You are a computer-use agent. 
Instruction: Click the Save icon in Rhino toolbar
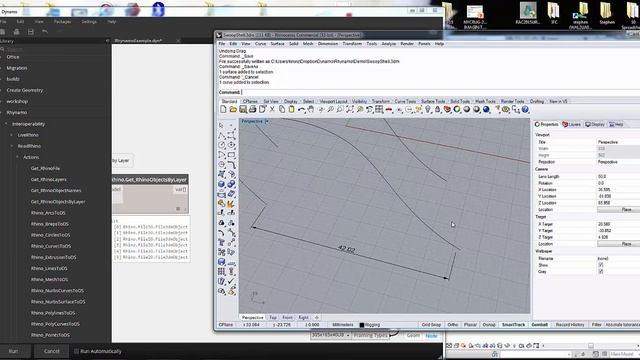[243, 109]
